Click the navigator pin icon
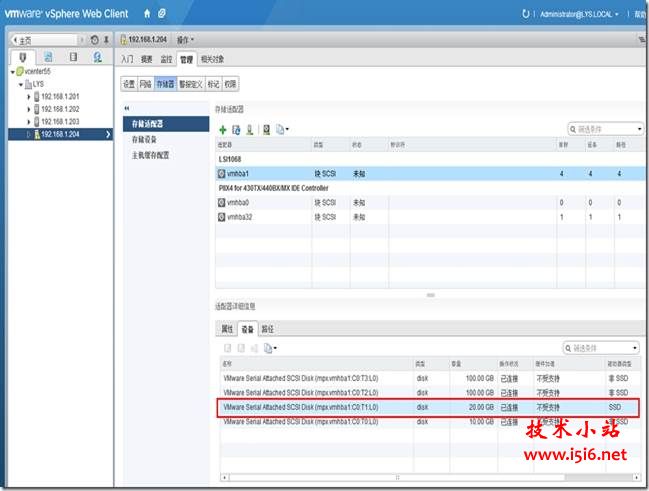 (x=106, y=40)
